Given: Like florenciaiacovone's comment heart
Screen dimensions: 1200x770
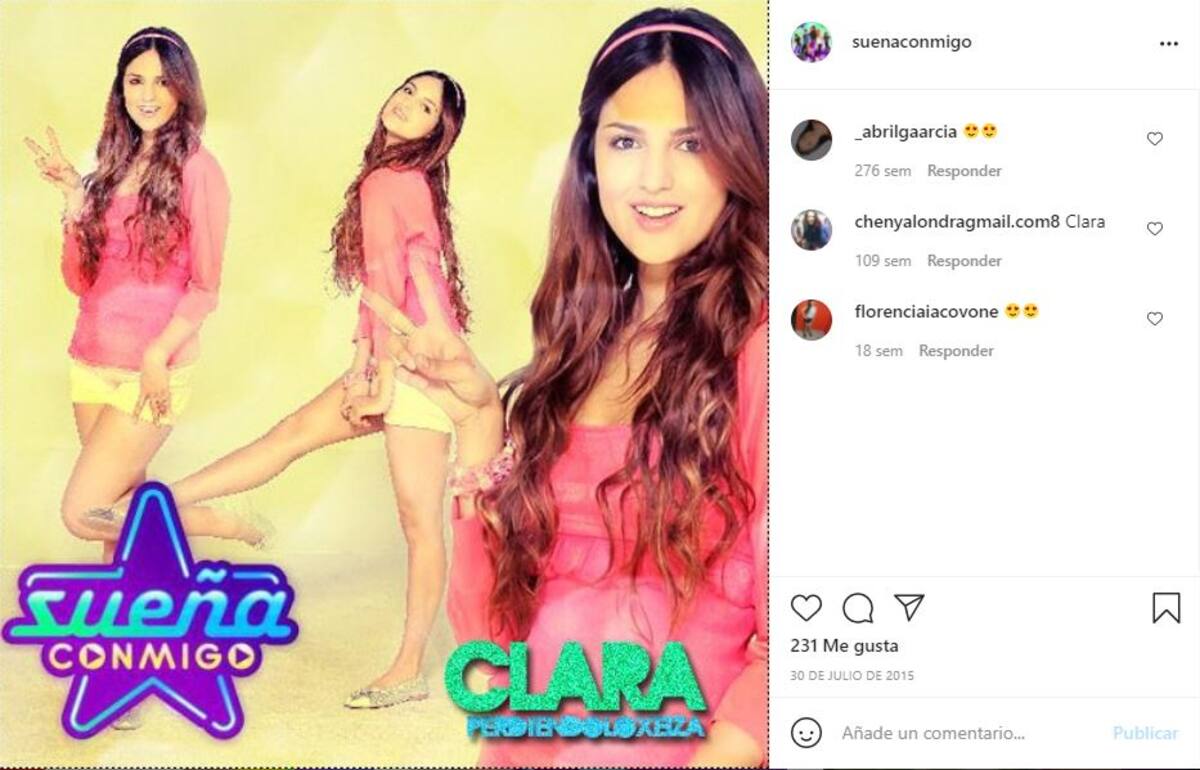Looking at the screenshot, I should (1155, 319).
